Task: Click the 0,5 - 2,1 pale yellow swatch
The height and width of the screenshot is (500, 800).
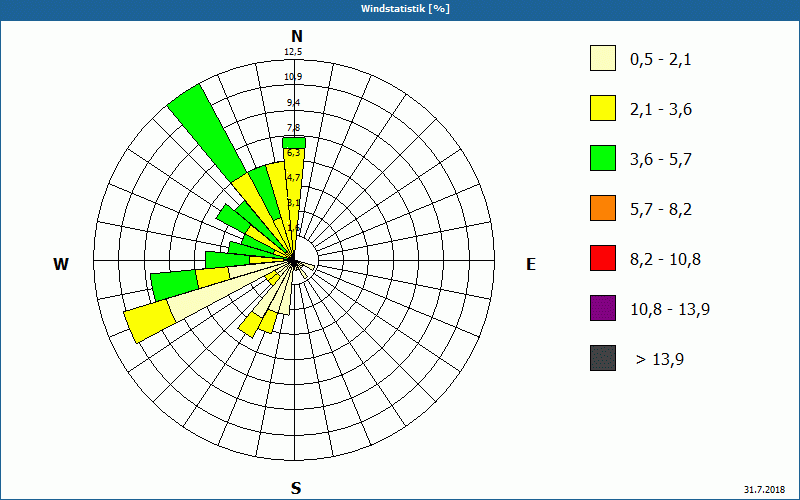Action: [603, 58]
